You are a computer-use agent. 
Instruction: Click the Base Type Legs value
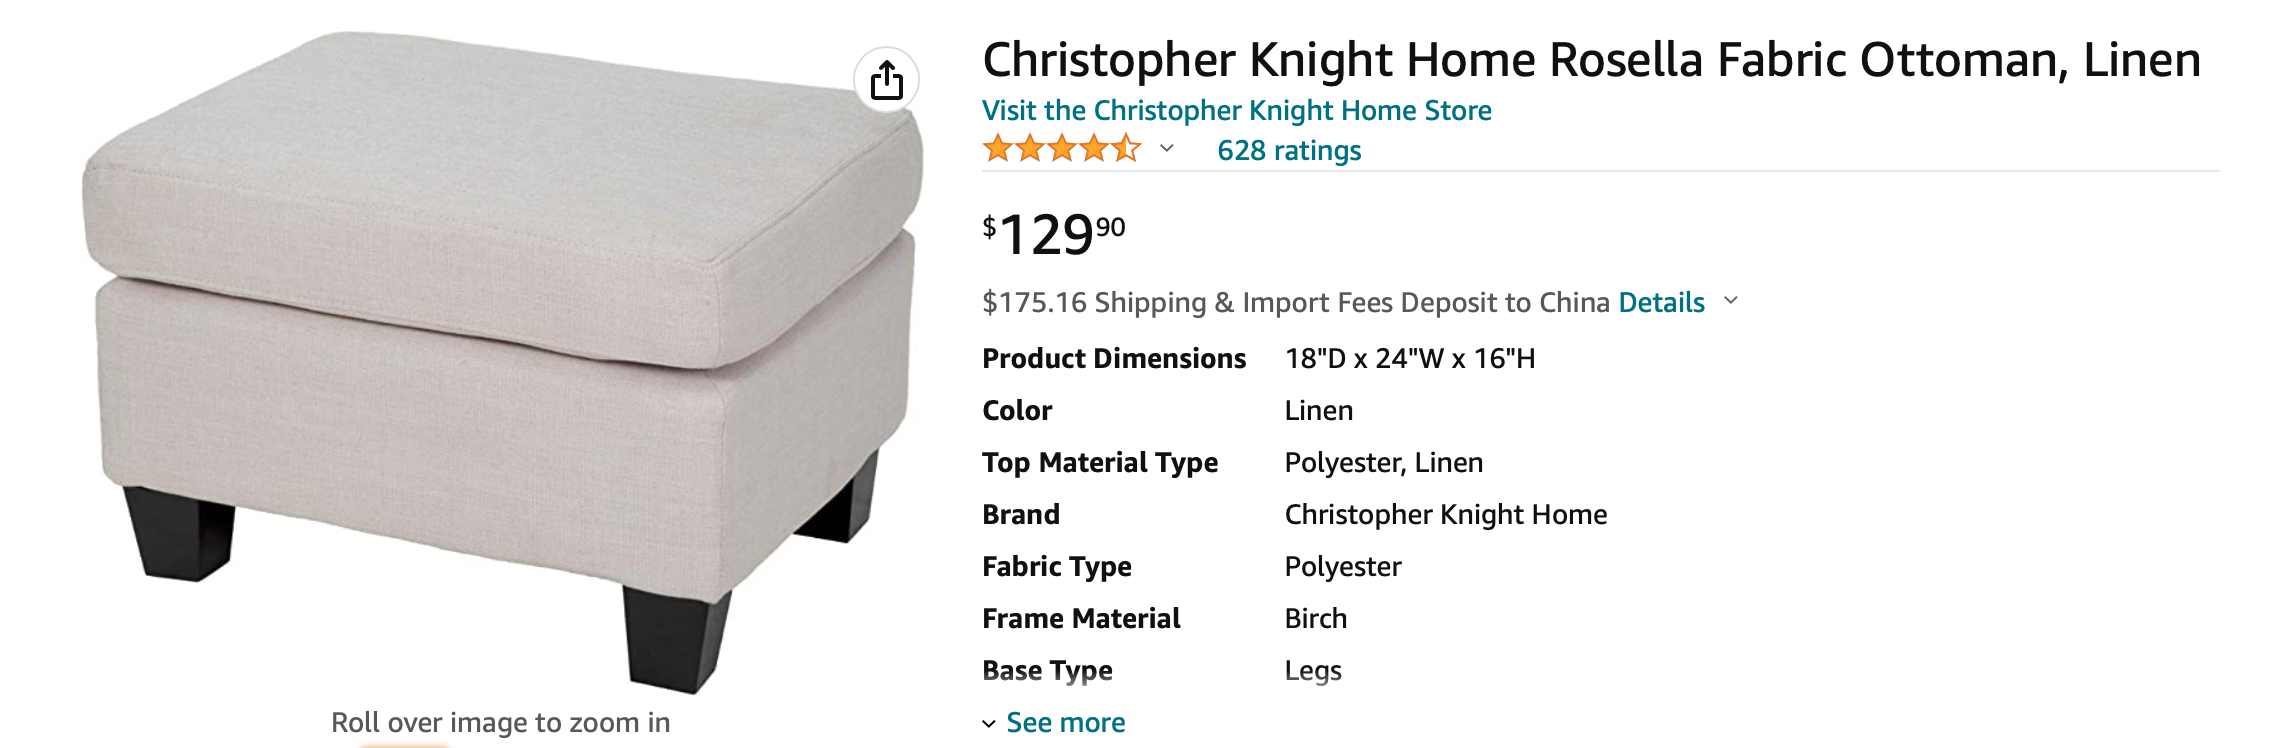click(x=1313, y=670)
